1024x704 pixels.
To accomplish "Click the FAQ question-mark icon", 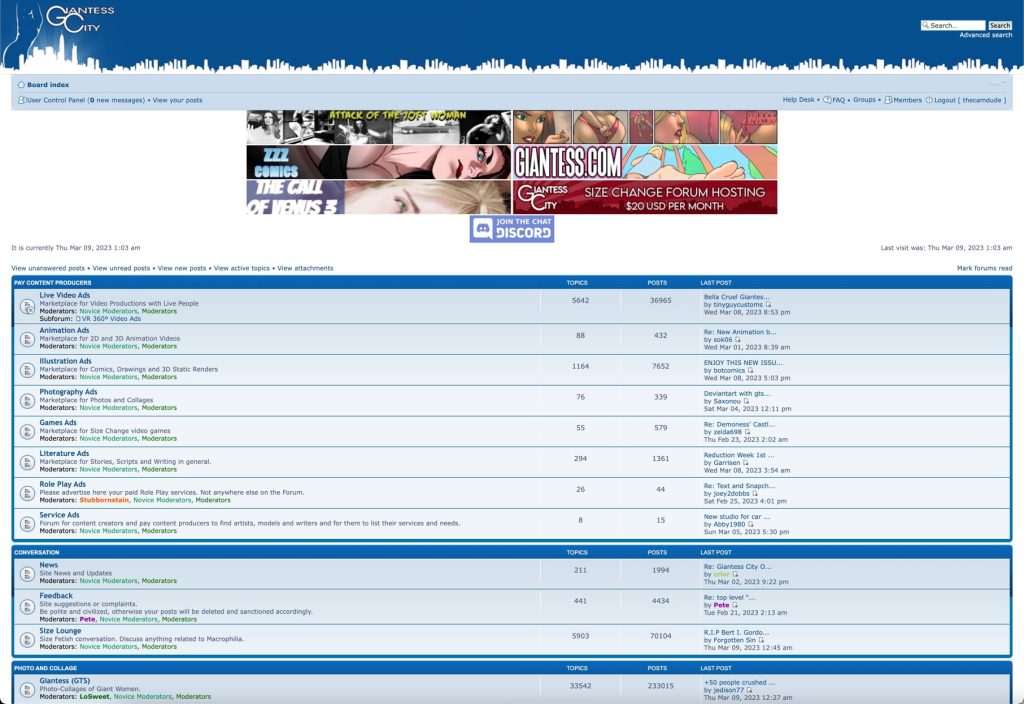I will (x=827, y=100).
